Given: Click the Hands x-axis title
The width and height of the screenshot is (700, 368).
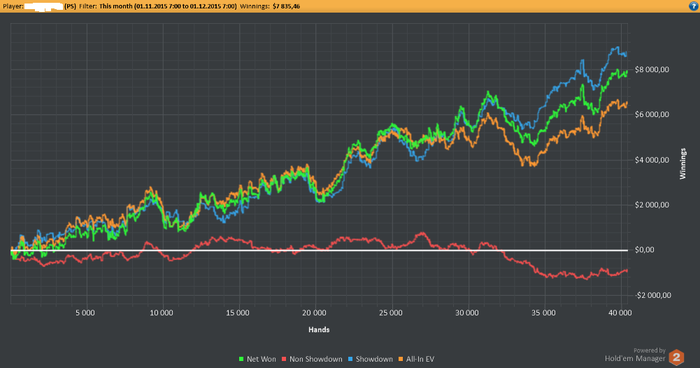Looking at the screenshot, I should [x=319, y=330].
